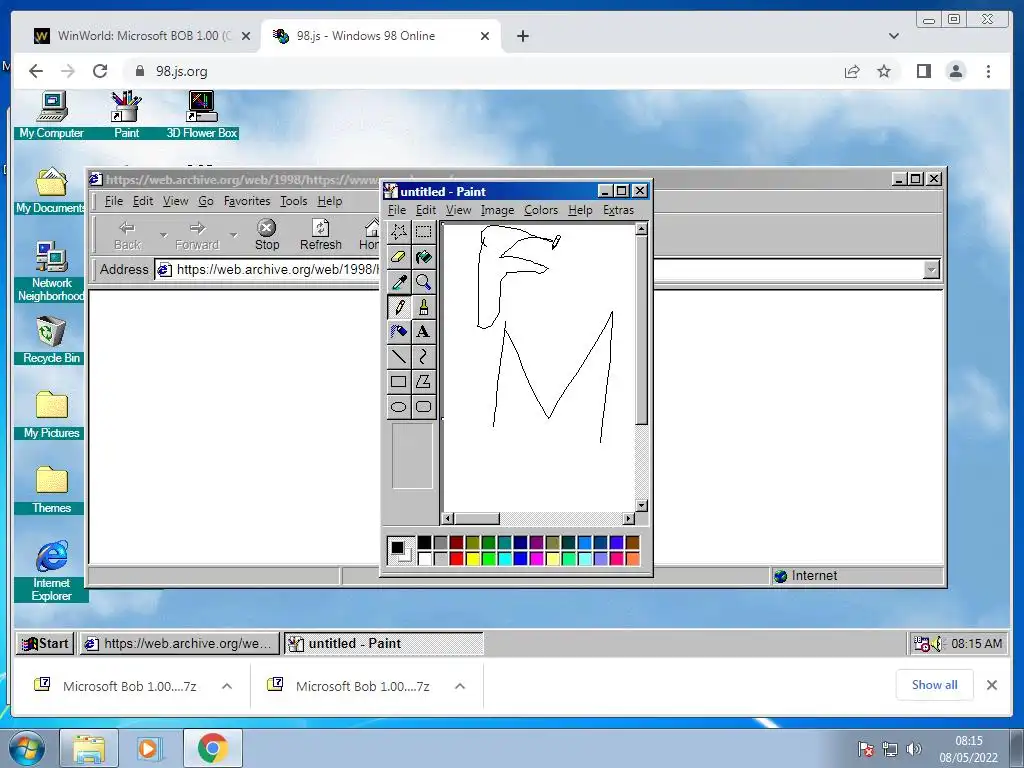Open the Forward history dropdown arrow in IE
Viewport: 1024px width, 768px height.
233,235
